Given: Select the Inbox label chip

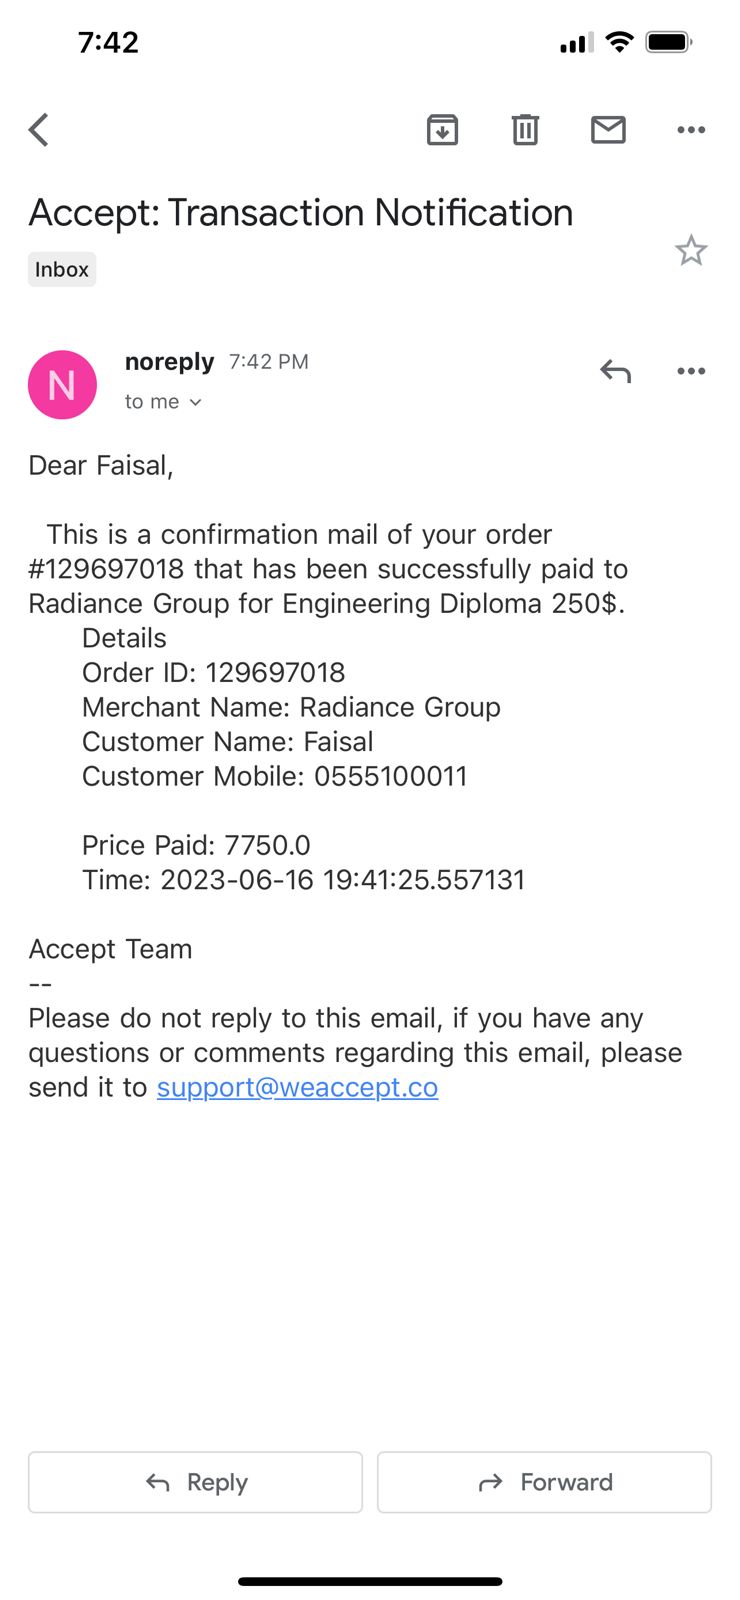Looking at the screenshot, I should click(62, 270).
